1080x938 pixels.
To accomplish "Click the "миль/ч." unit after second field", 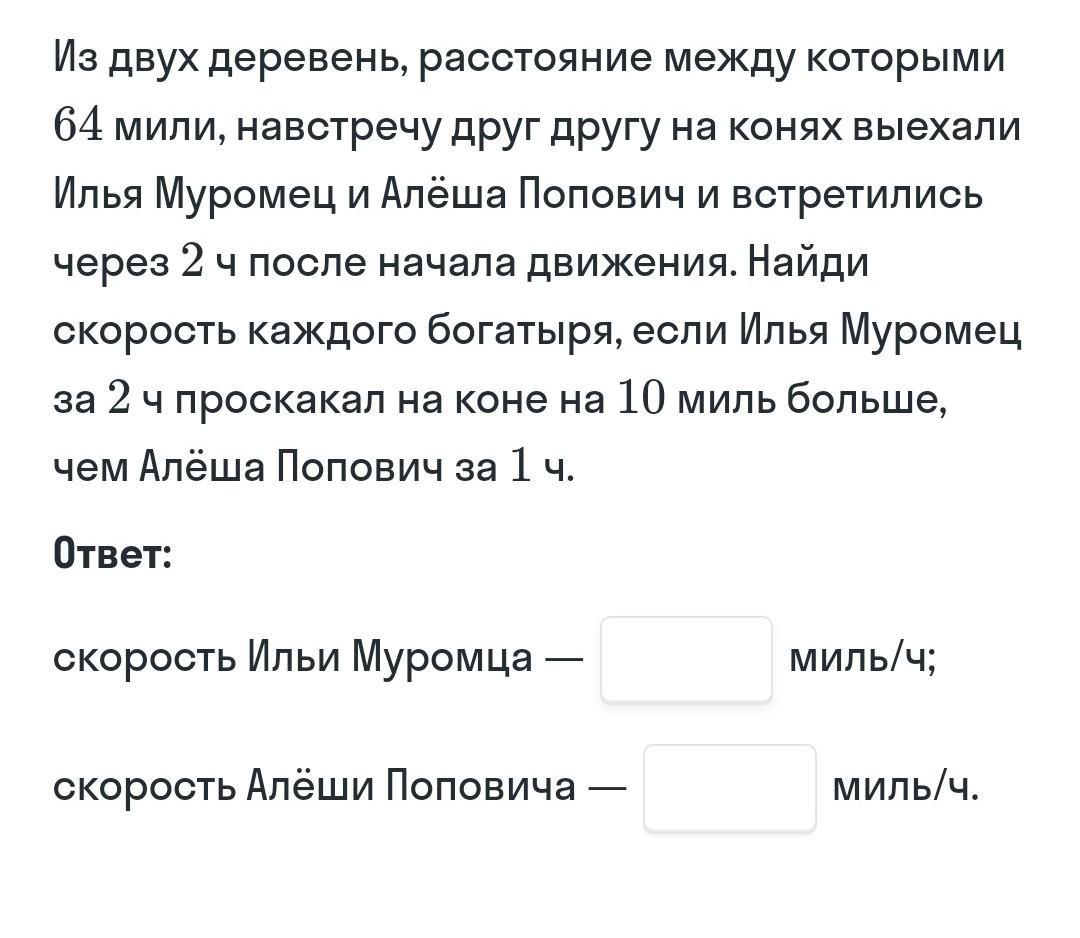I will tap(905, 787).
